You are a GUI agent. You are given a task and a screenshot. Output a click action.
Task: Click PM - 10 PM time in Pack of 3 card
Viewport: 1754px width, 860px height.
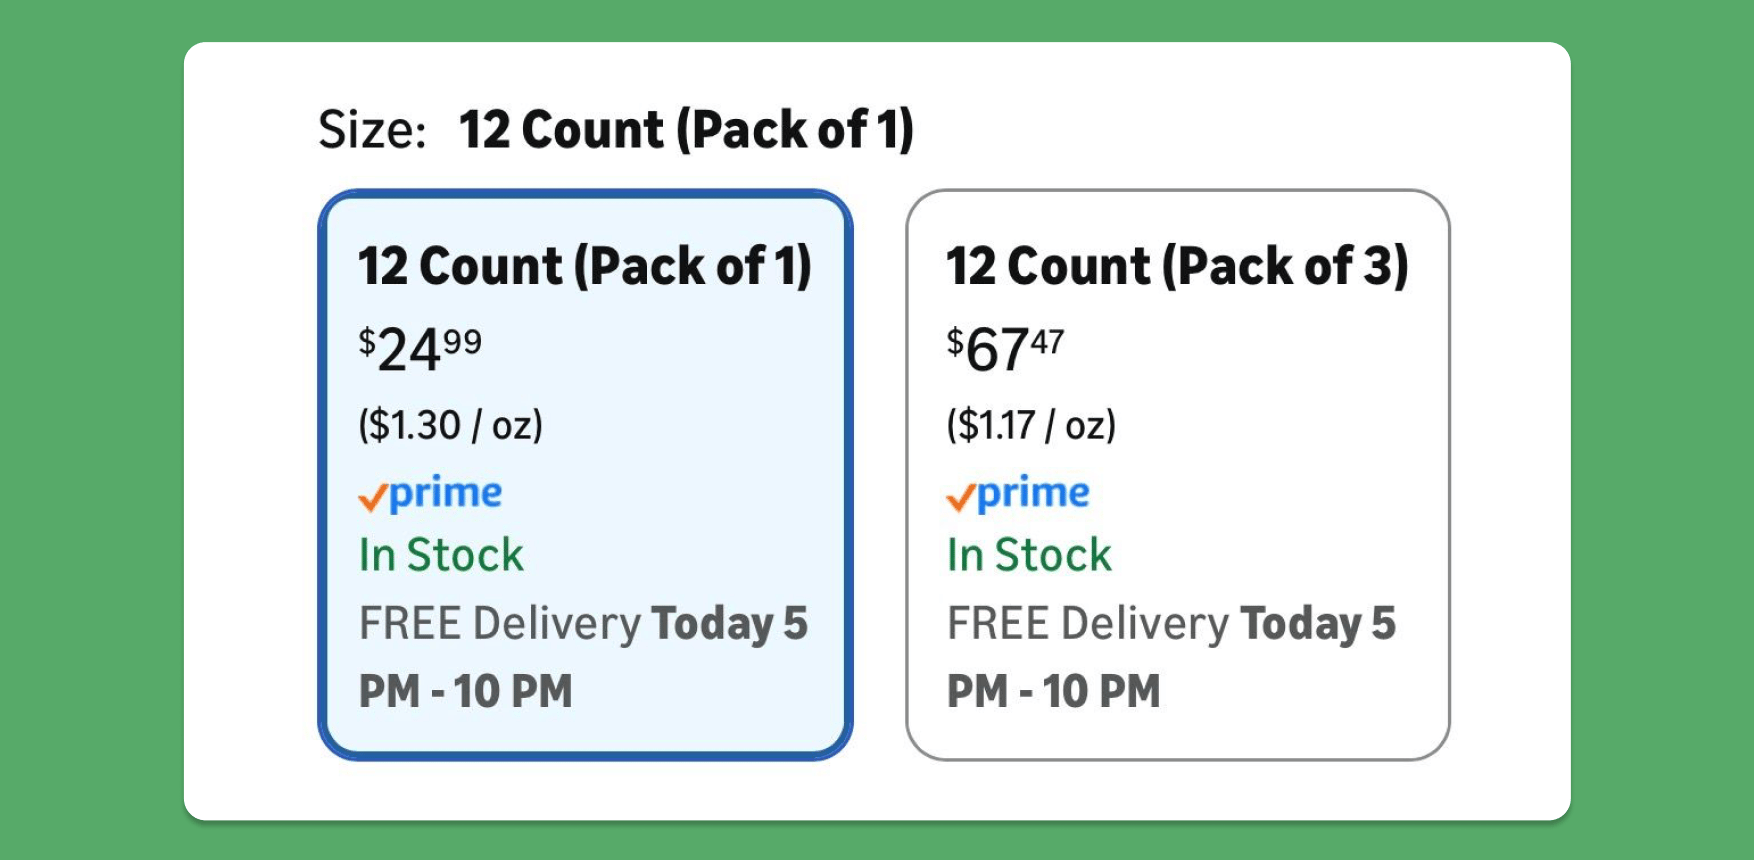pyautogui.click(x=1054, y=691)
